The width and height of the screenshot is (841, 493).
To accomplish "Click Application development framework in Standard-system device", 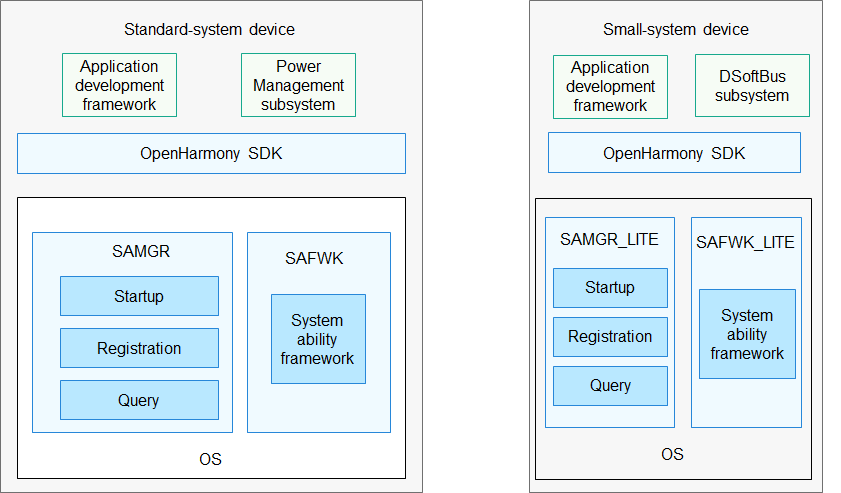I will coord(119,85).
